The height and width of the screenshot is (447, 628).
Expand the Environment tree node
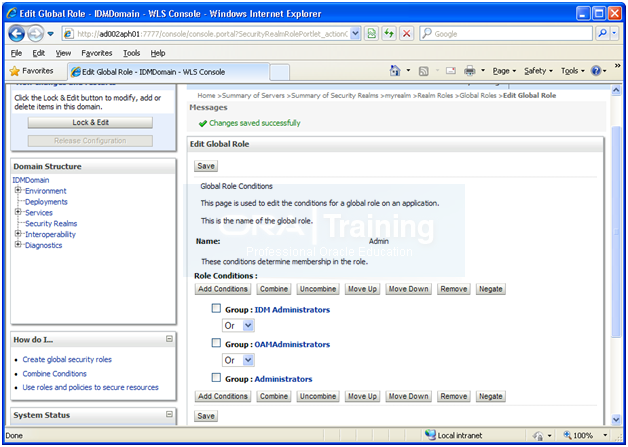tap(18, 190)
